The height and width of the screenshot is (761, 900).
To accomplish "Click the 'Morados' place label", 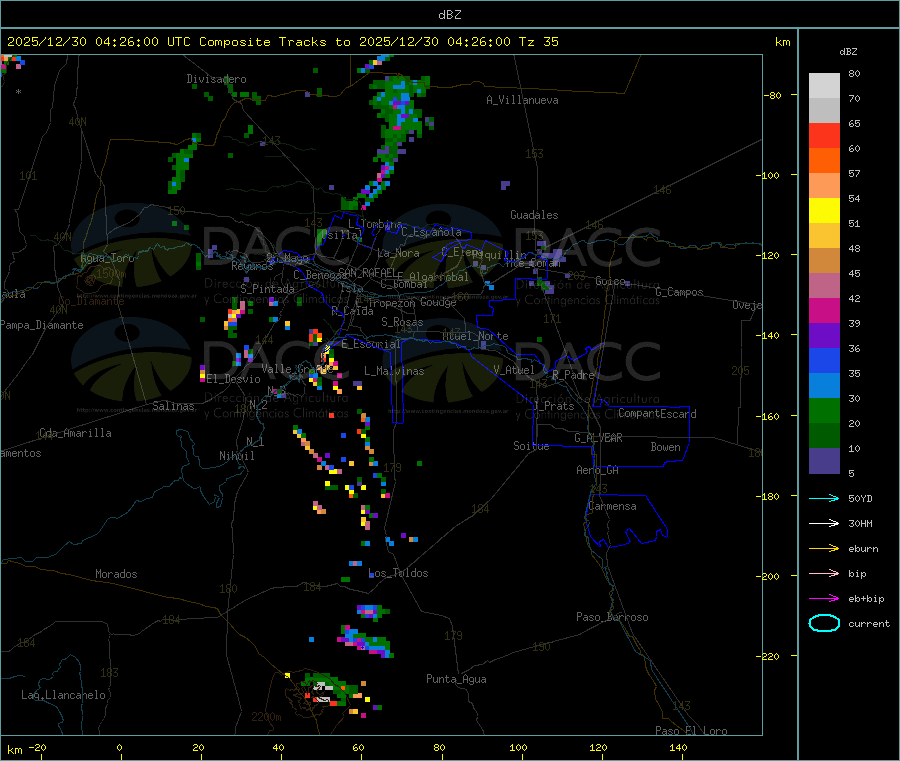I will (x=116, y=574).
